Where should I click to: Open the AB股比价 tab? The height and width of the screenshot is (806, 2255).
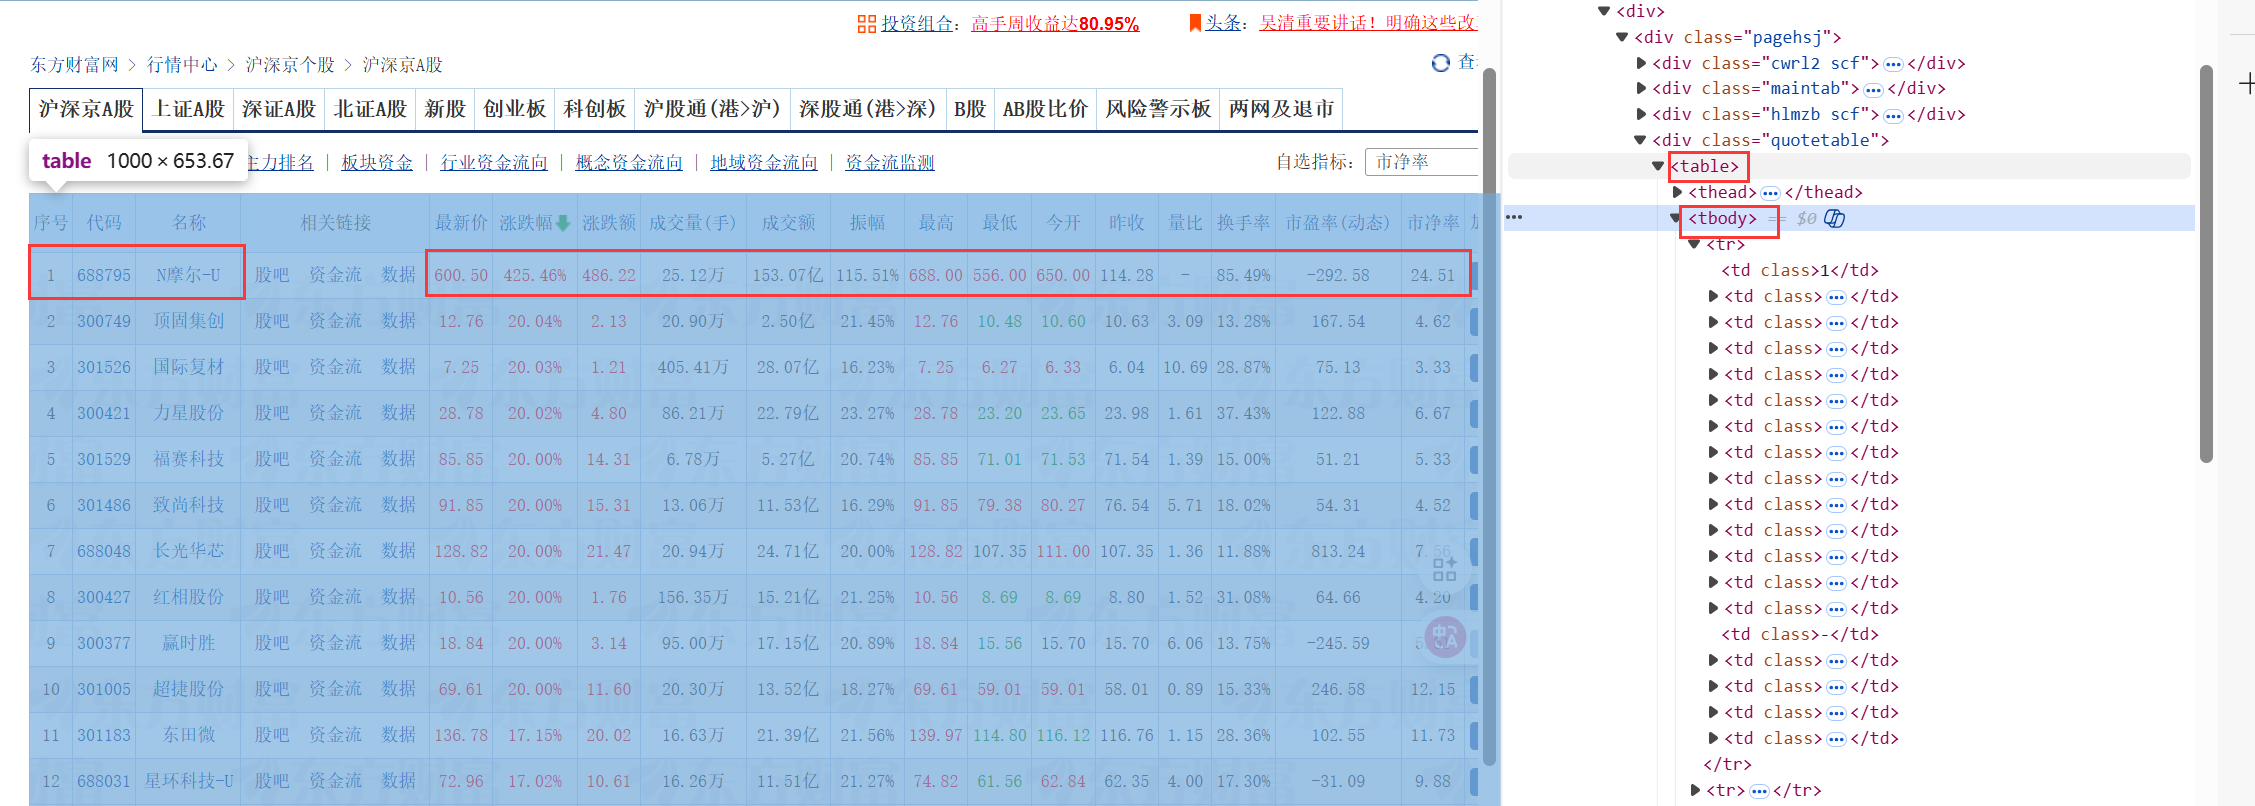click(1045, 109)
